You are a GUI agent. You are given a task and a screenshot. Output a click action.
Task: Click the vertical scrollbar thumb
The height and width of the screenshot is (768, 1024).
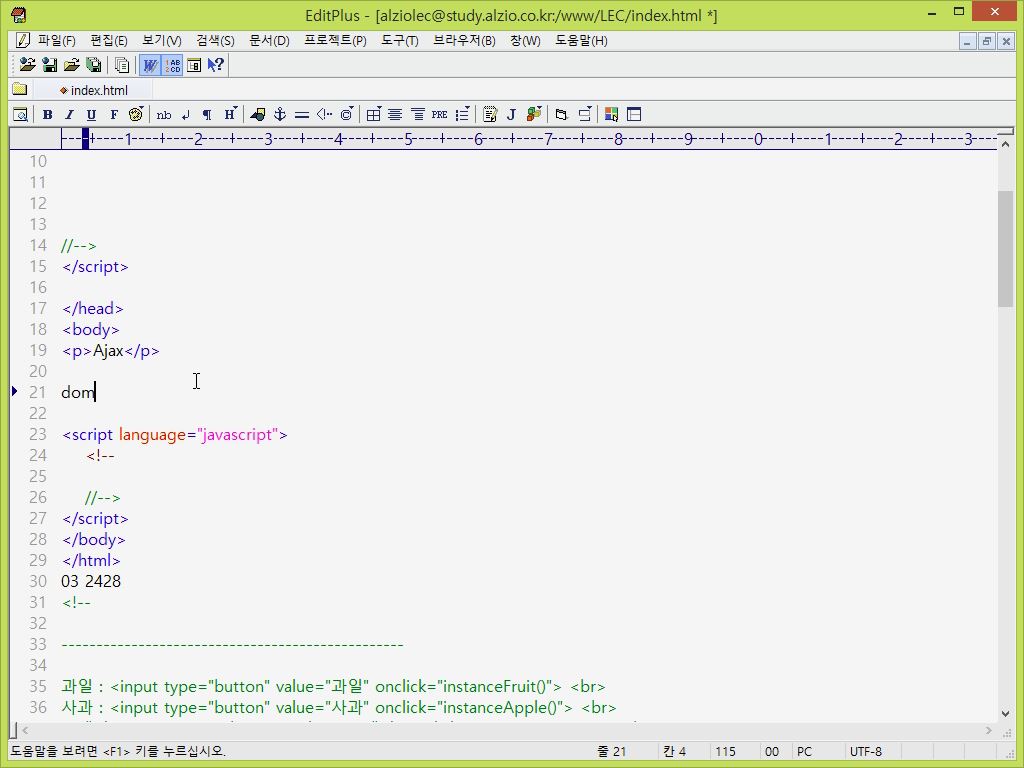pos(1005,248)
